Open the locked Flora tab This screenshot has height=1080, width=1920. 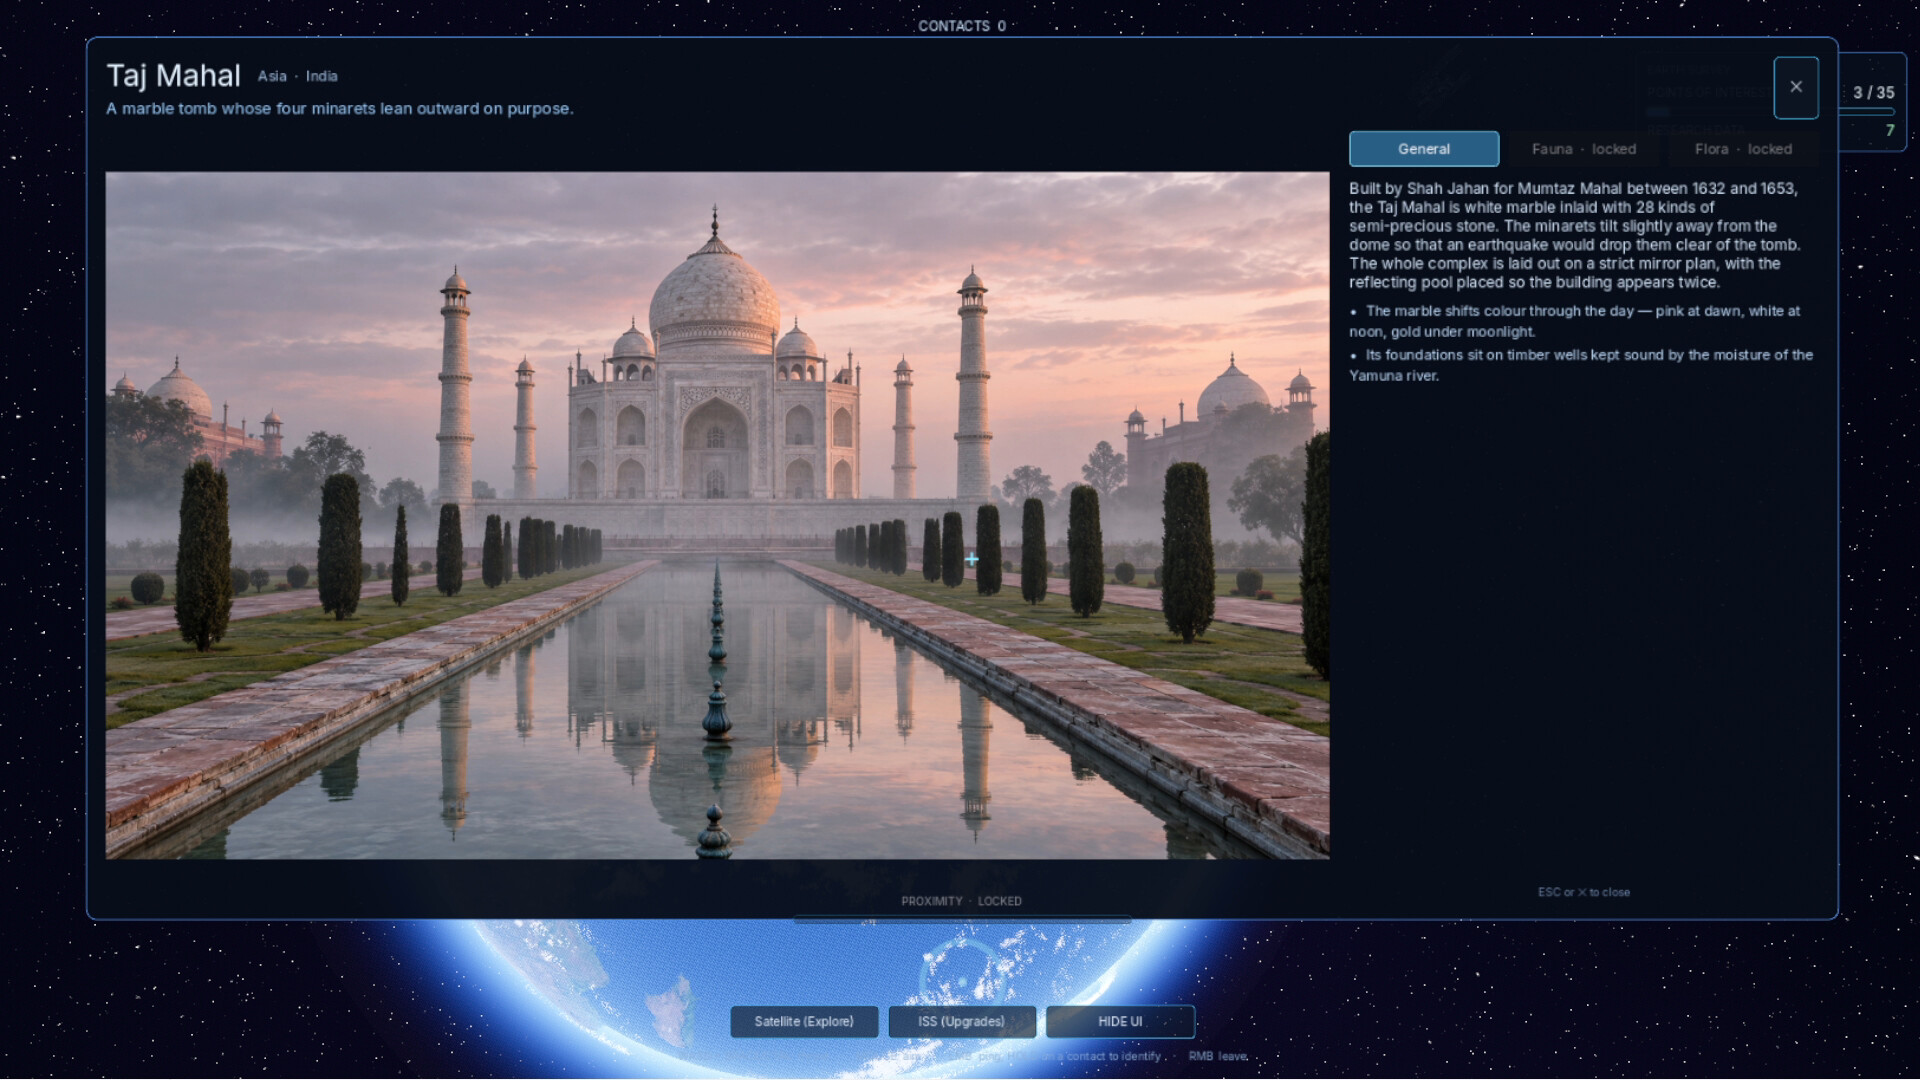pos(1742,149)
